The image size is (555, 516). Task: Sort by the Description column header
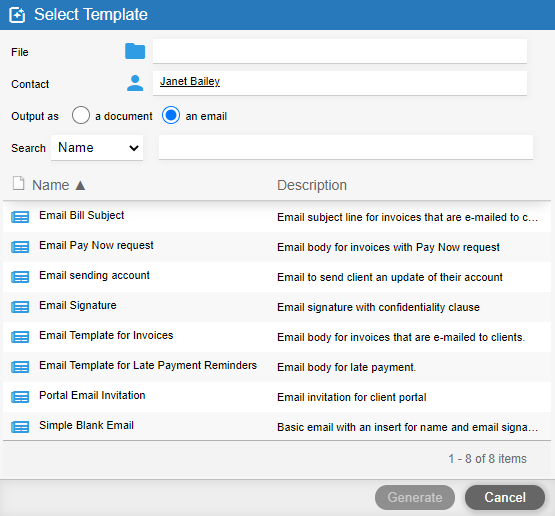pyautogui.click(x=312, y=185)
